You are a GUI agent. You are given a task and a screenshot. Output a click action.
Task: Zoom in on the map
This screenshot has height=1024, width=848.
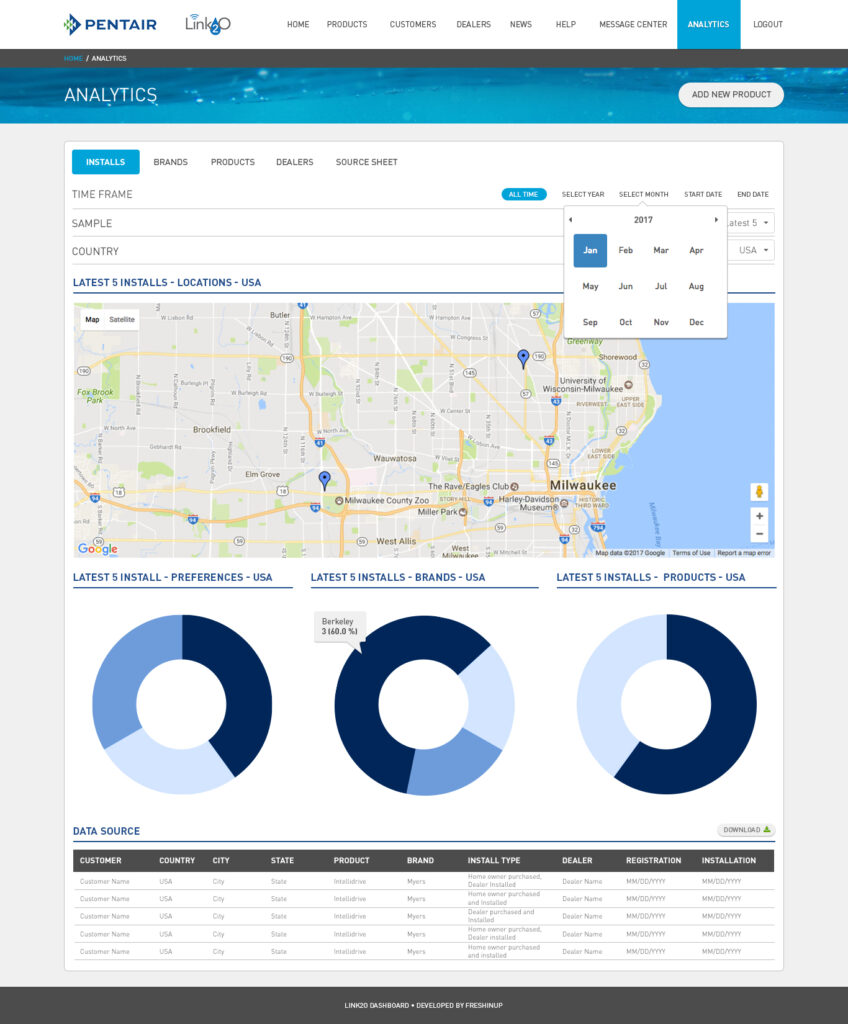759,516
